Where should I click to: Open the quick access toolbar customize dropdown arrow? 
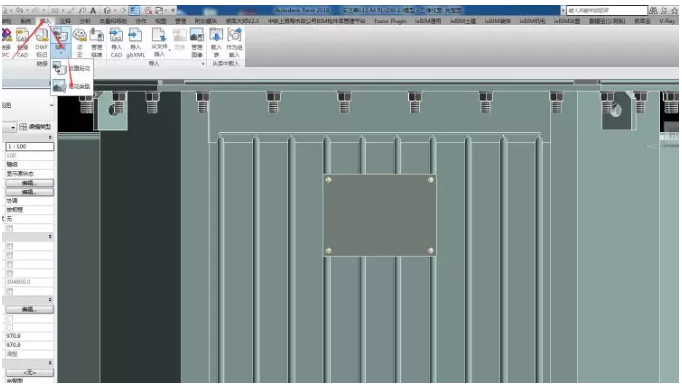[173, 10]
